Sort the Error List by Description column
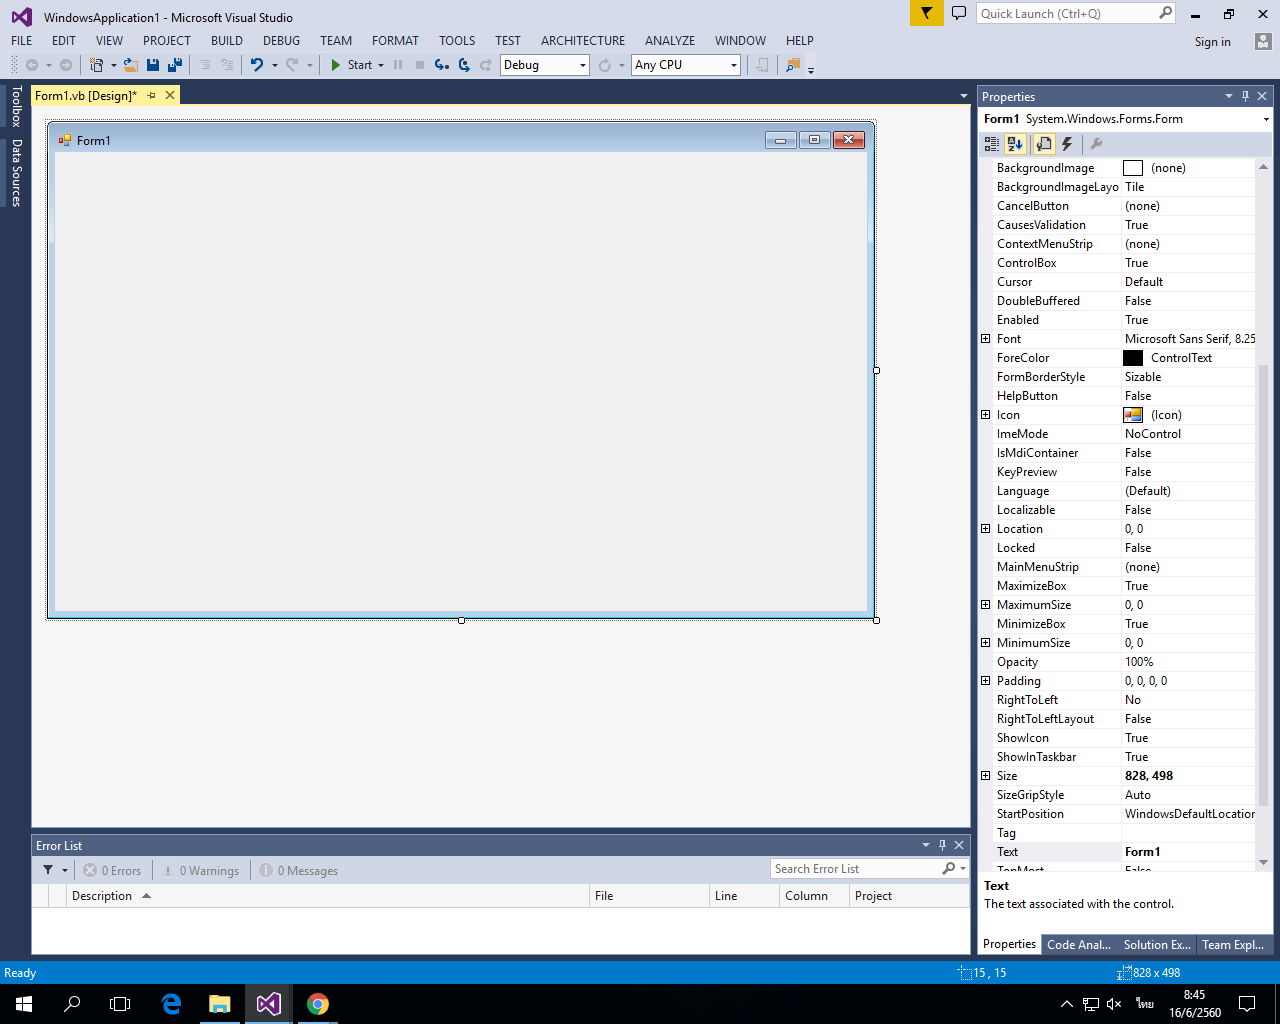Image resolution: width=1280 pixels, height=1024 pixels. pos(328,896)
